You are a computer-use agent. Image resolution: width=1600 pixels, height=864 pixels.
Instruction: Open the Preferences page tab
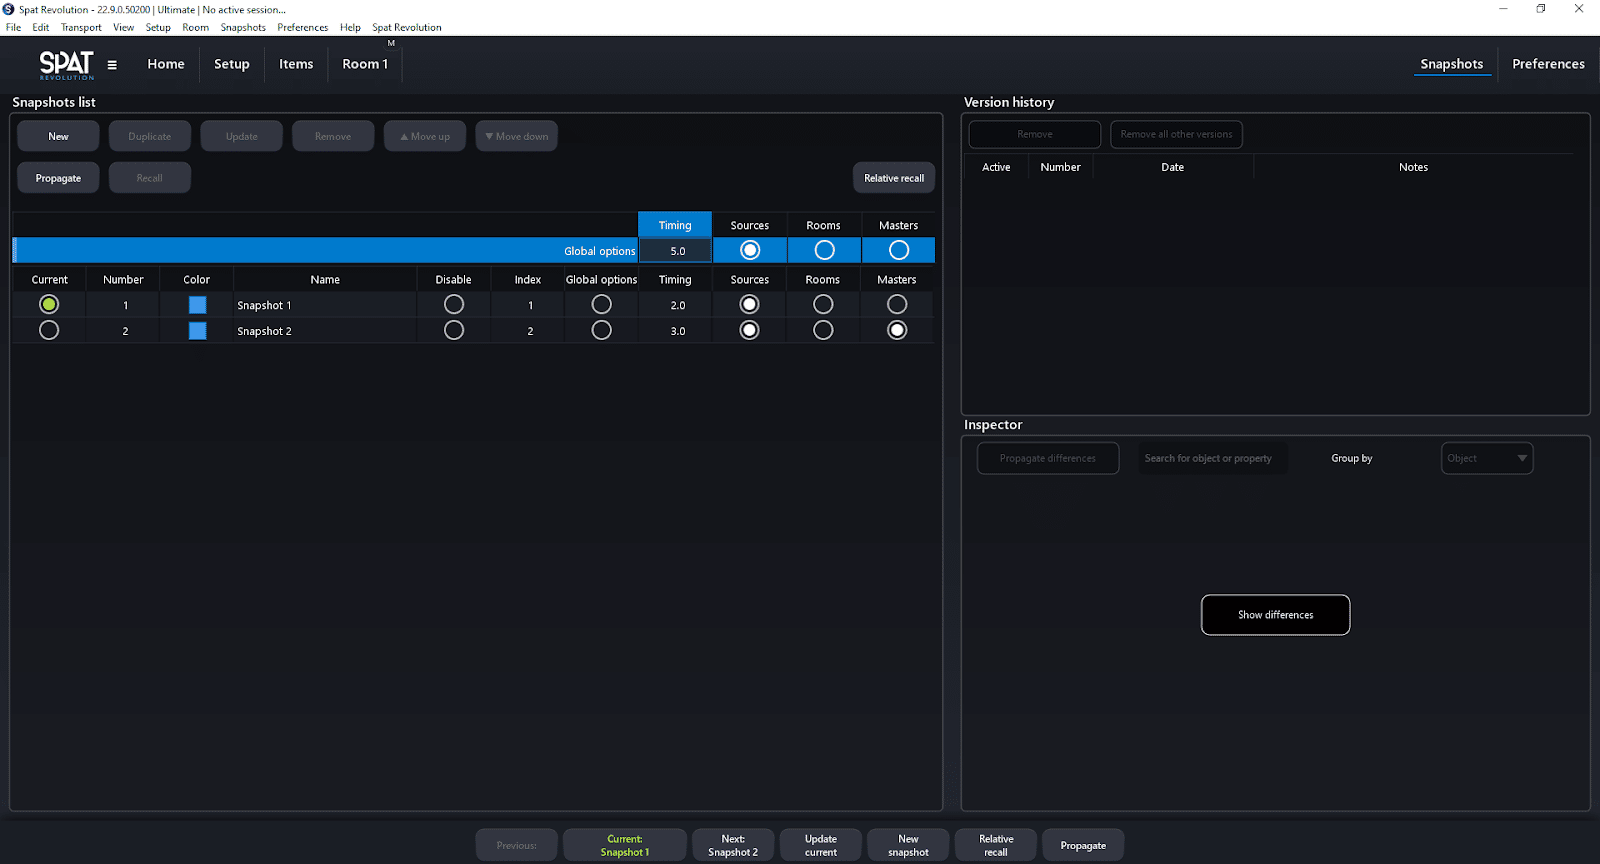(1547, 64)
